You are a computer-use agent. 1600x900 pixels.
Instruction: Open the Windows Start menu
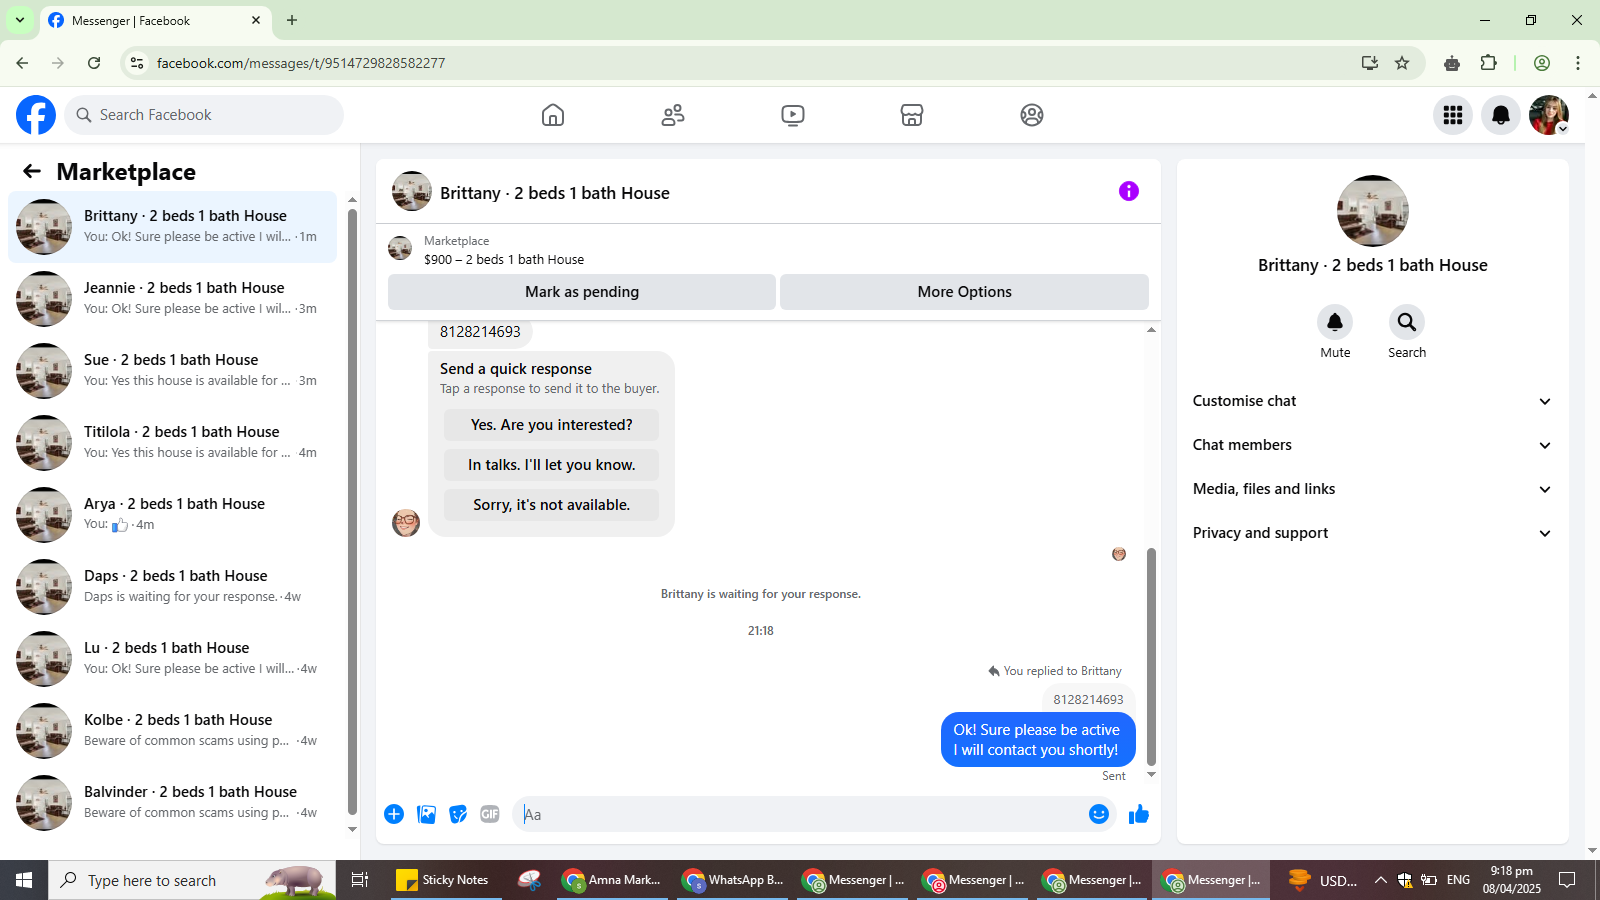[24, 880]
